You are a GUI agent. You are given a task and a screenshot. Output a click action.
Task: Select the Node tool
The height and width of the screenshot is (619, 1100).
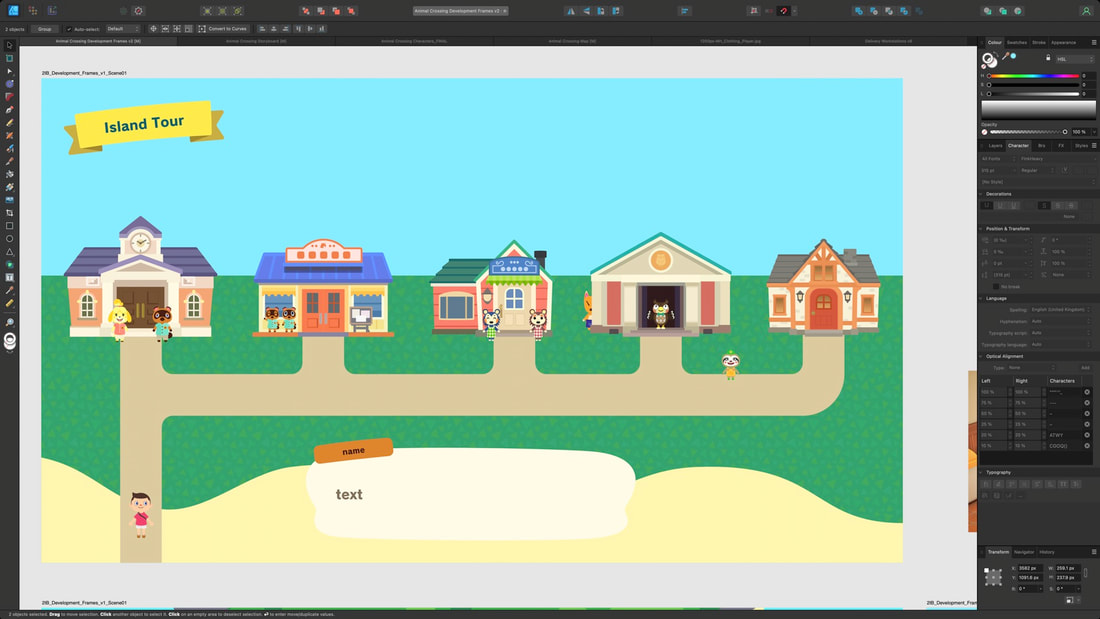pos(9,71)
